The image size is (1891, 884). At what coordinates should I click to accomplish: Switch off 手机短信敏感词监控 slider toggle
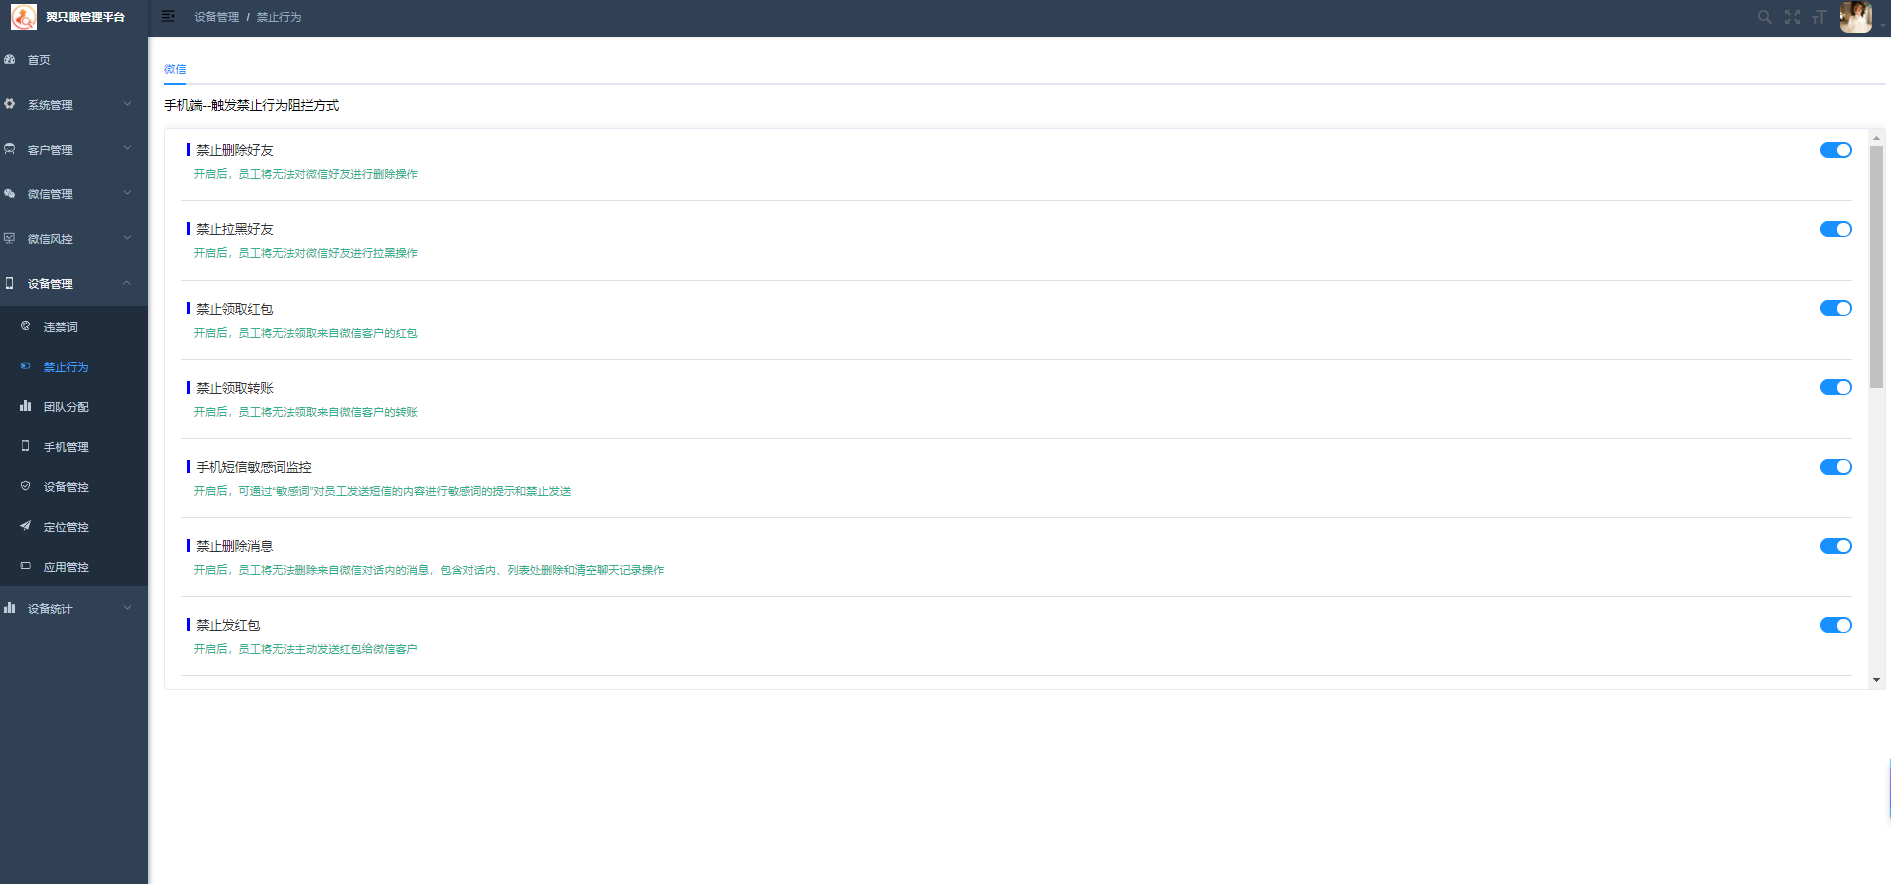(1835, 467)
